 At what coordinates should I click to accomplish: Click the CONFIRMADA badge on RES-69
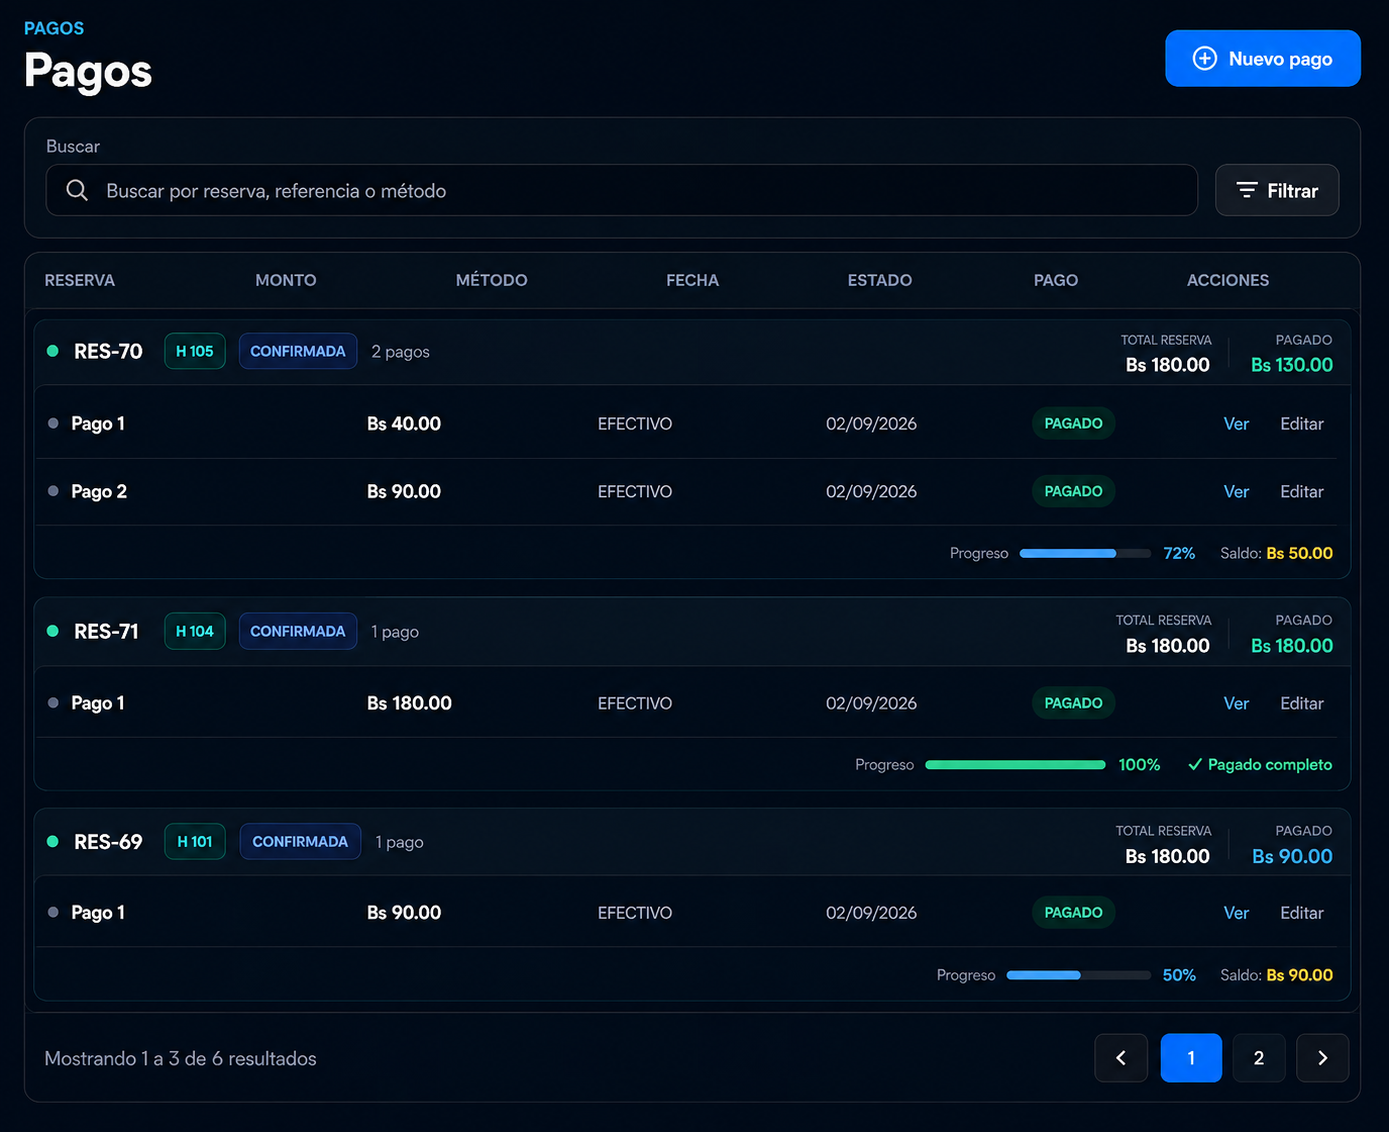click(300, 842)
